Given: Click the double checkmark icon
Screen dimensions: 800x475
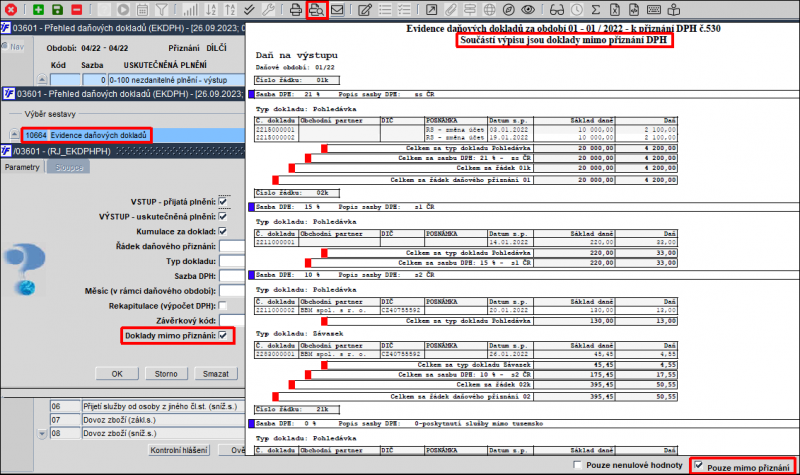Looking at the screenshot, I should pyautogui.click(x=249, y=9).
